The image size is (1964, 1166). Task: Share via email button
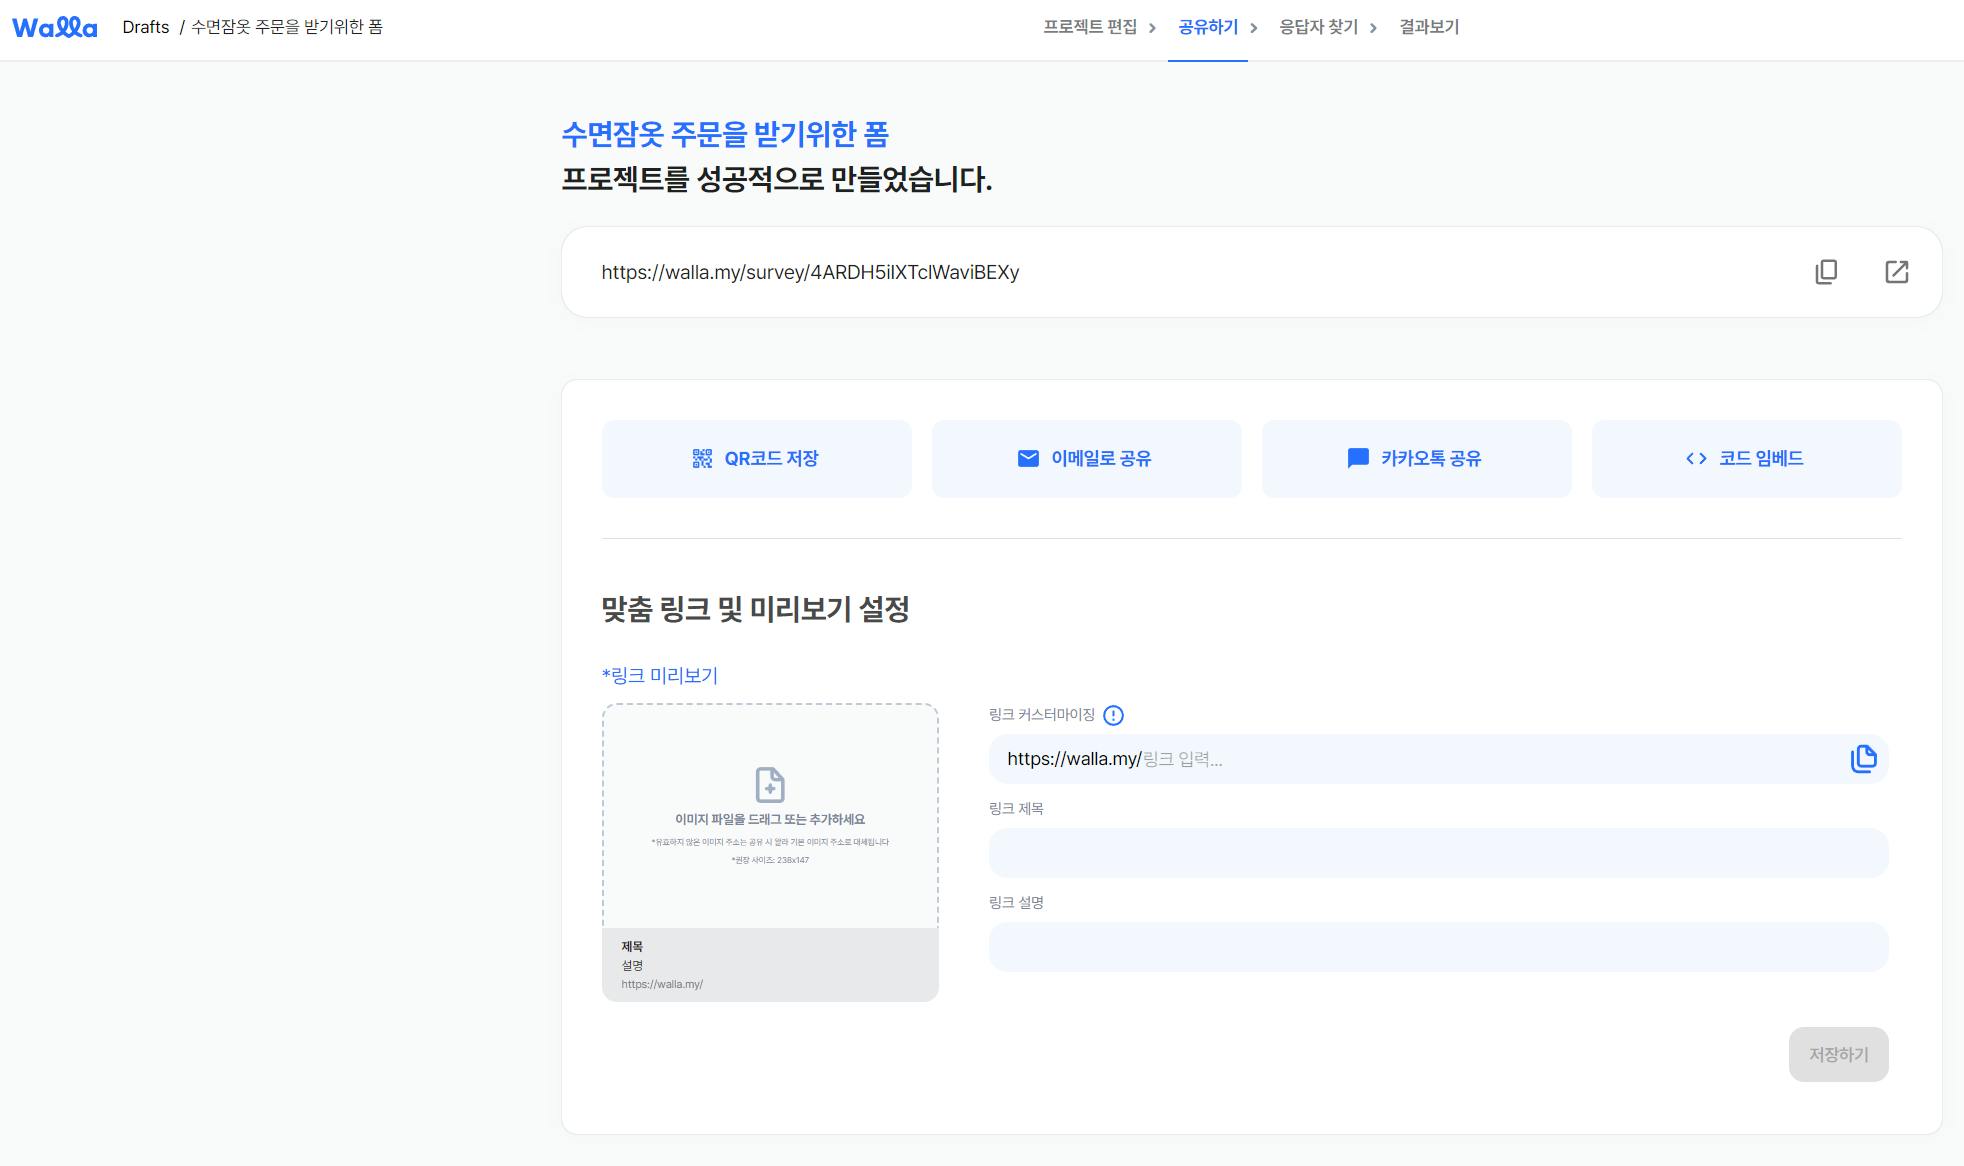tap(1086, 459)
